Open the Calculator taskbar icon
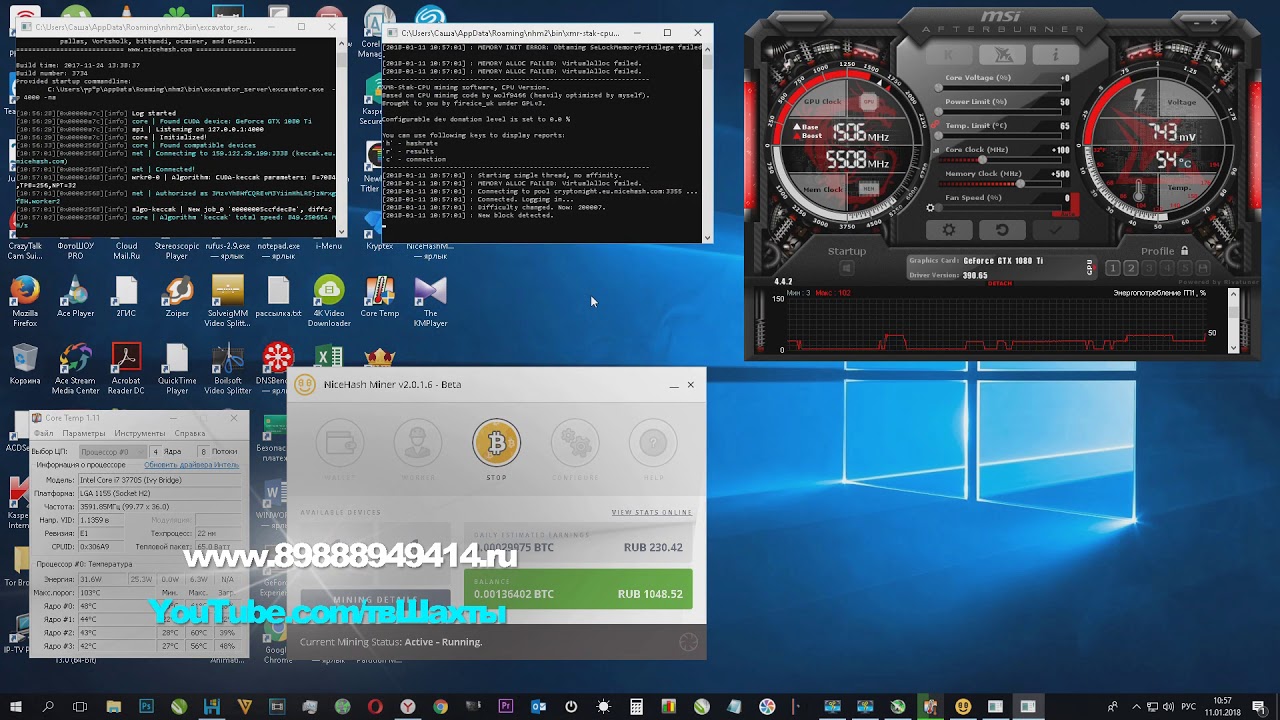 pyautogui.click(x=636, y=706)
